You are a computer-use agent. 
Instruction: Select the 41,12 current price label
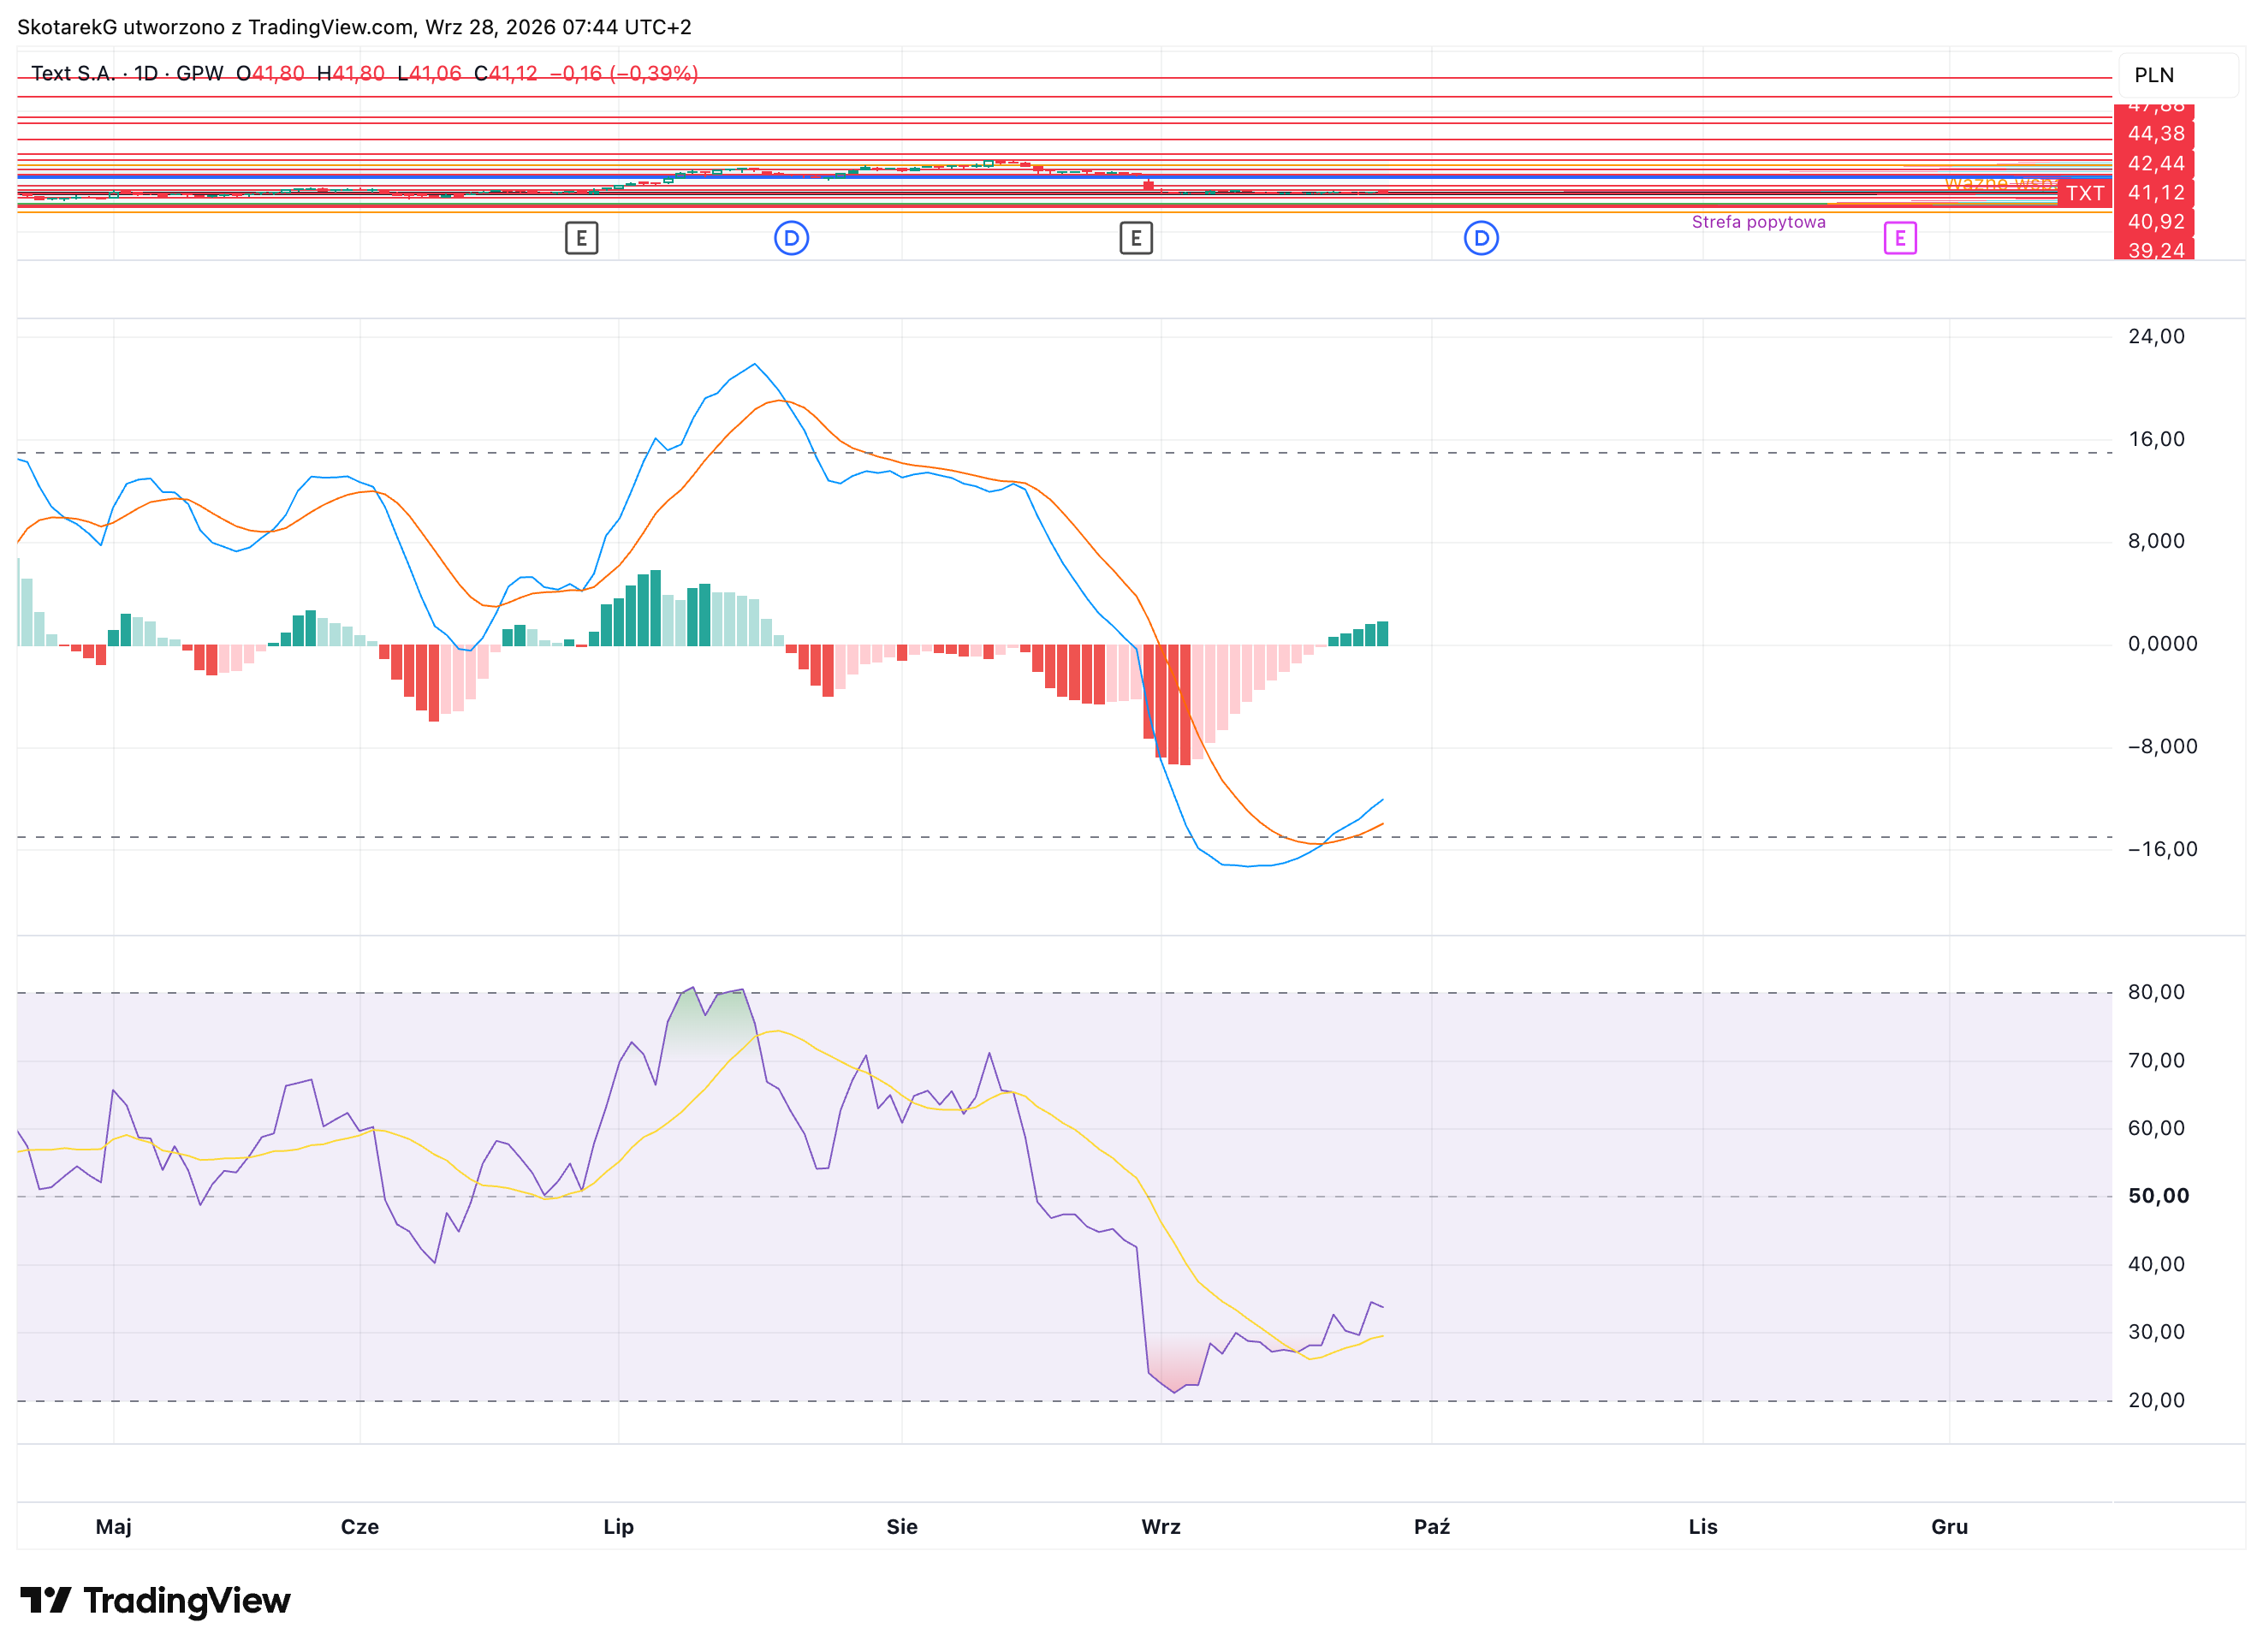[2155, 193]
